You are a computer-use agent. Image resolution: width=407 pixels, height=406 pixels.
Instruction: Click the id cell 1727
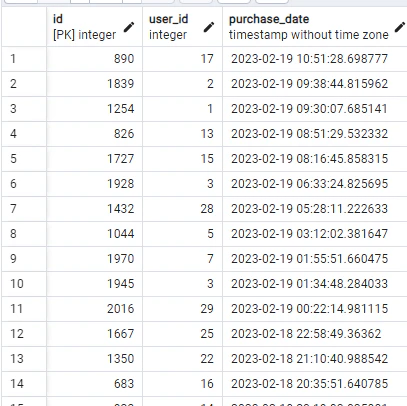point(94,159)
